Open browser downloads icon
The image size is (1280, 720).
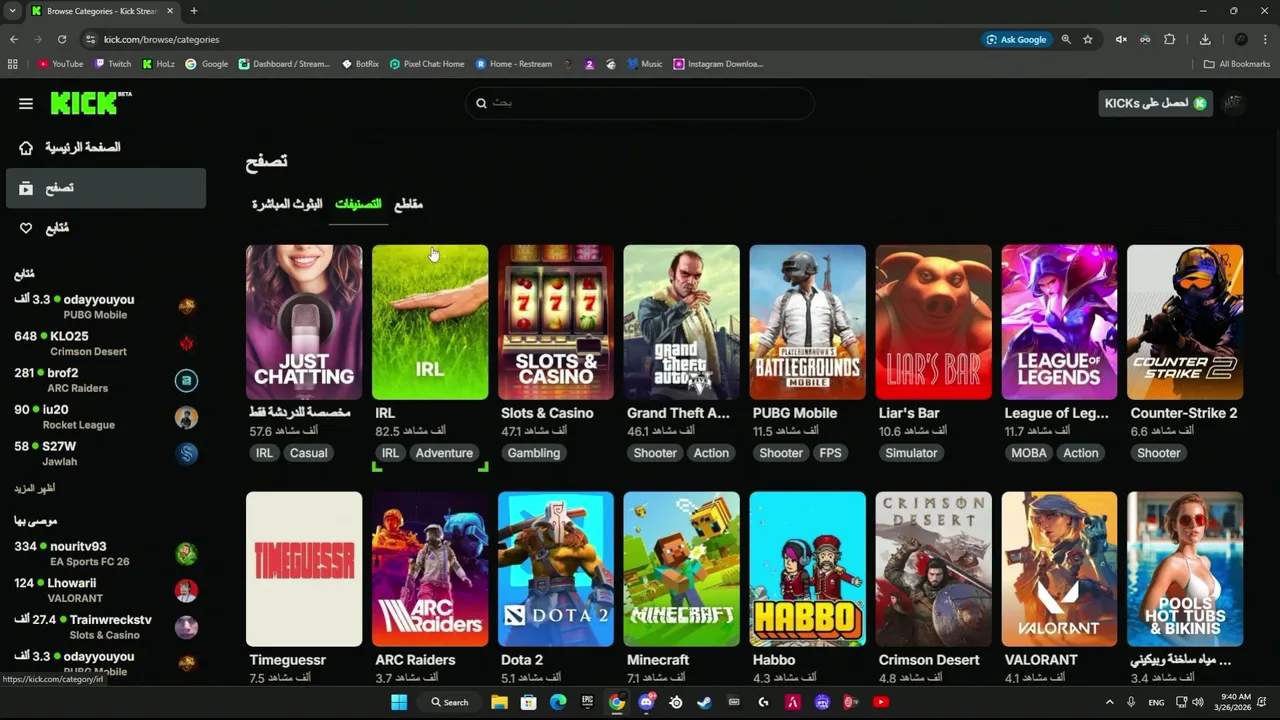point(1205,39)
